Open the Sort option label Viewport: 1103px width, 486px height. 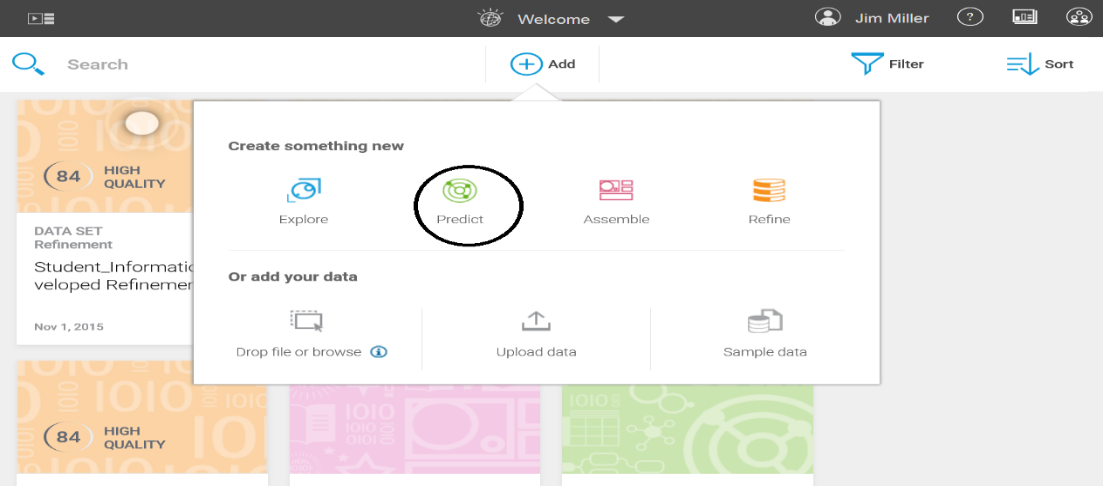point(1059,64)
